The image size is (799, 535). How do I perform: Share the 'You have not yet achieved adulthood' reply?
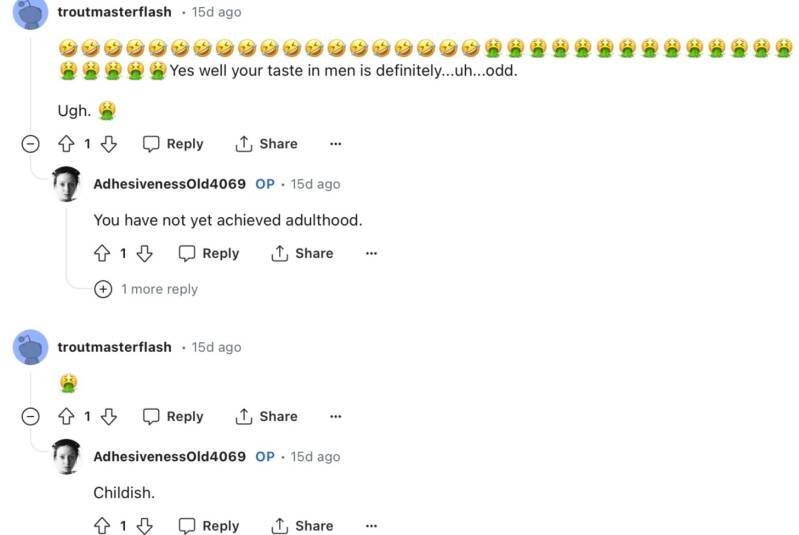tap(302, 253)
